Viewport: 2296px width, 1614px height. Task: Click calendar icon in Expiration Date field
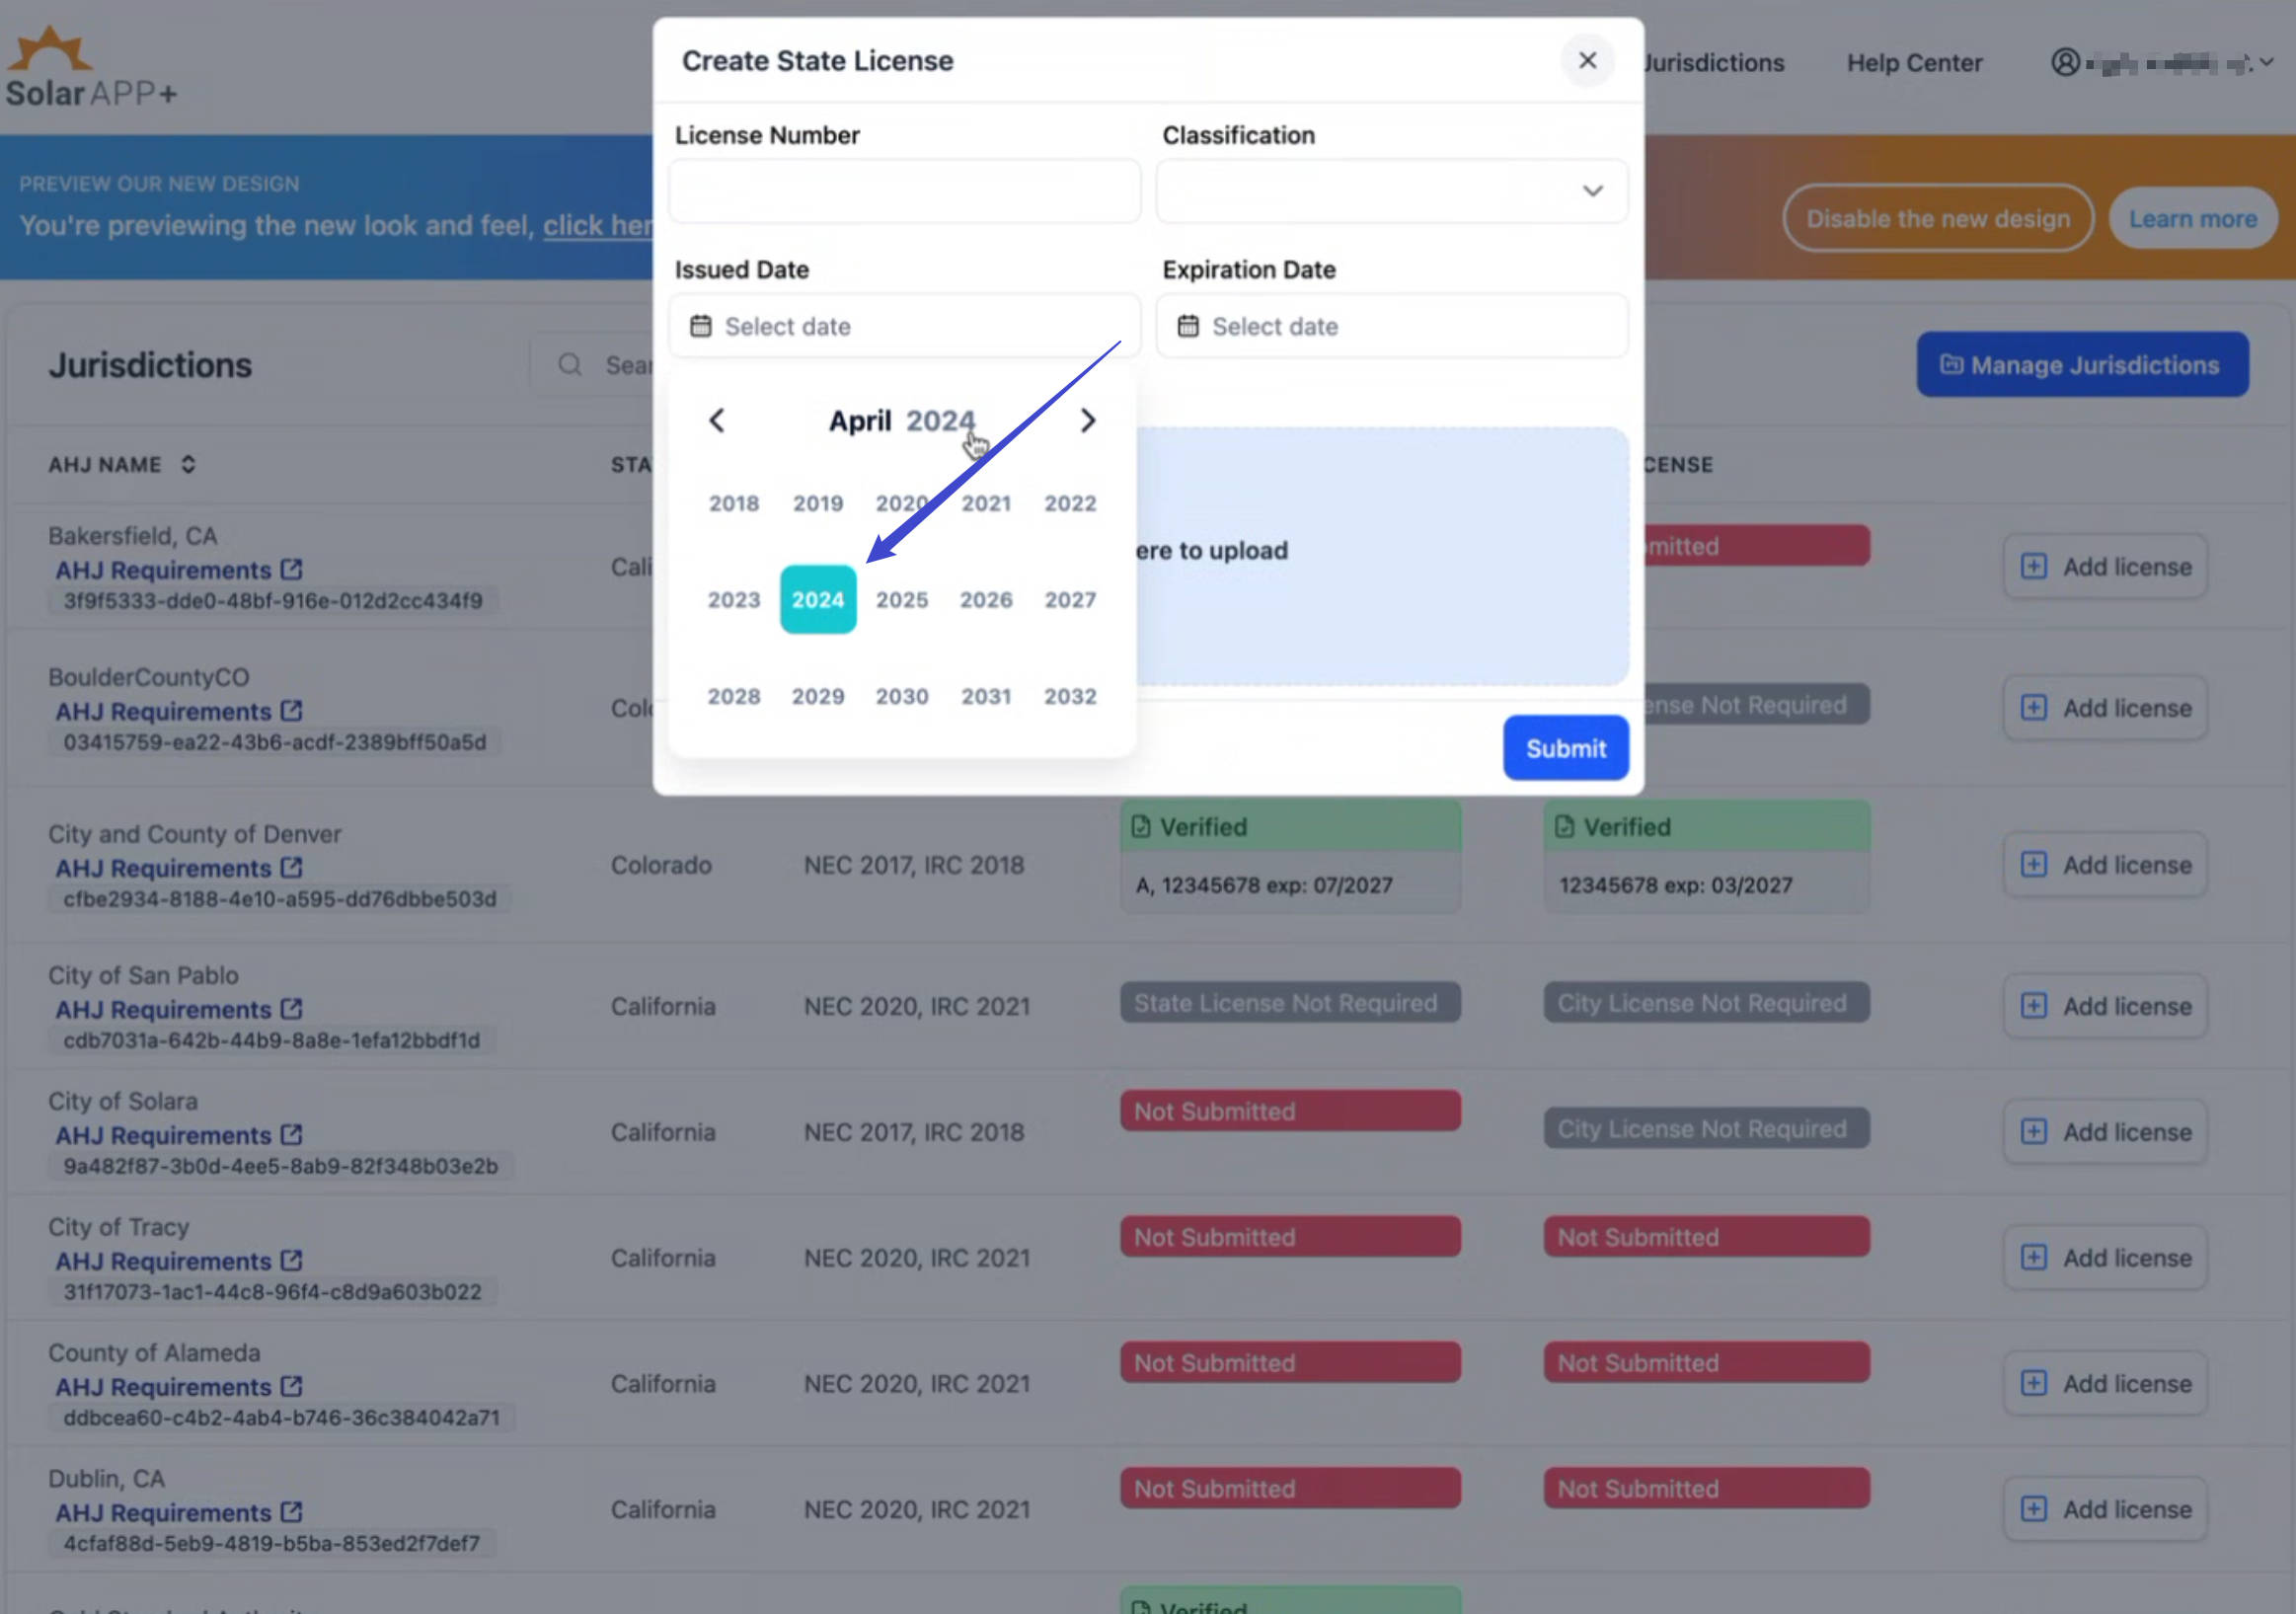1187,327
